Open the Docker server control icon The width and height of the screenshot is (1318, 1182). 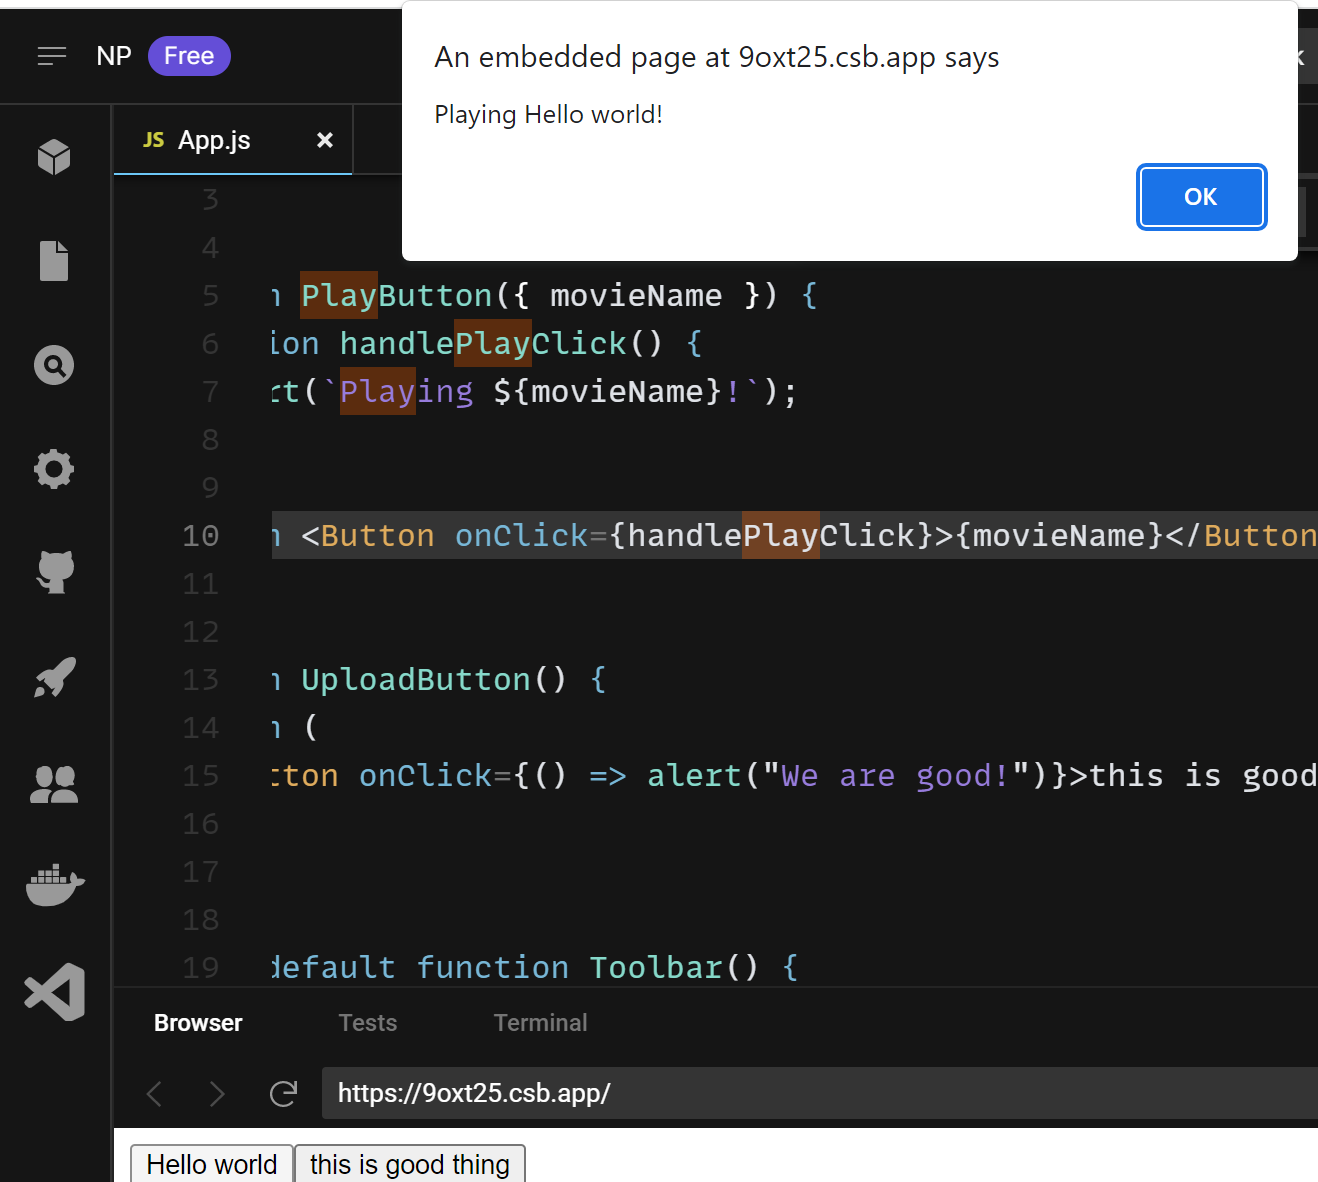point(55,885)
